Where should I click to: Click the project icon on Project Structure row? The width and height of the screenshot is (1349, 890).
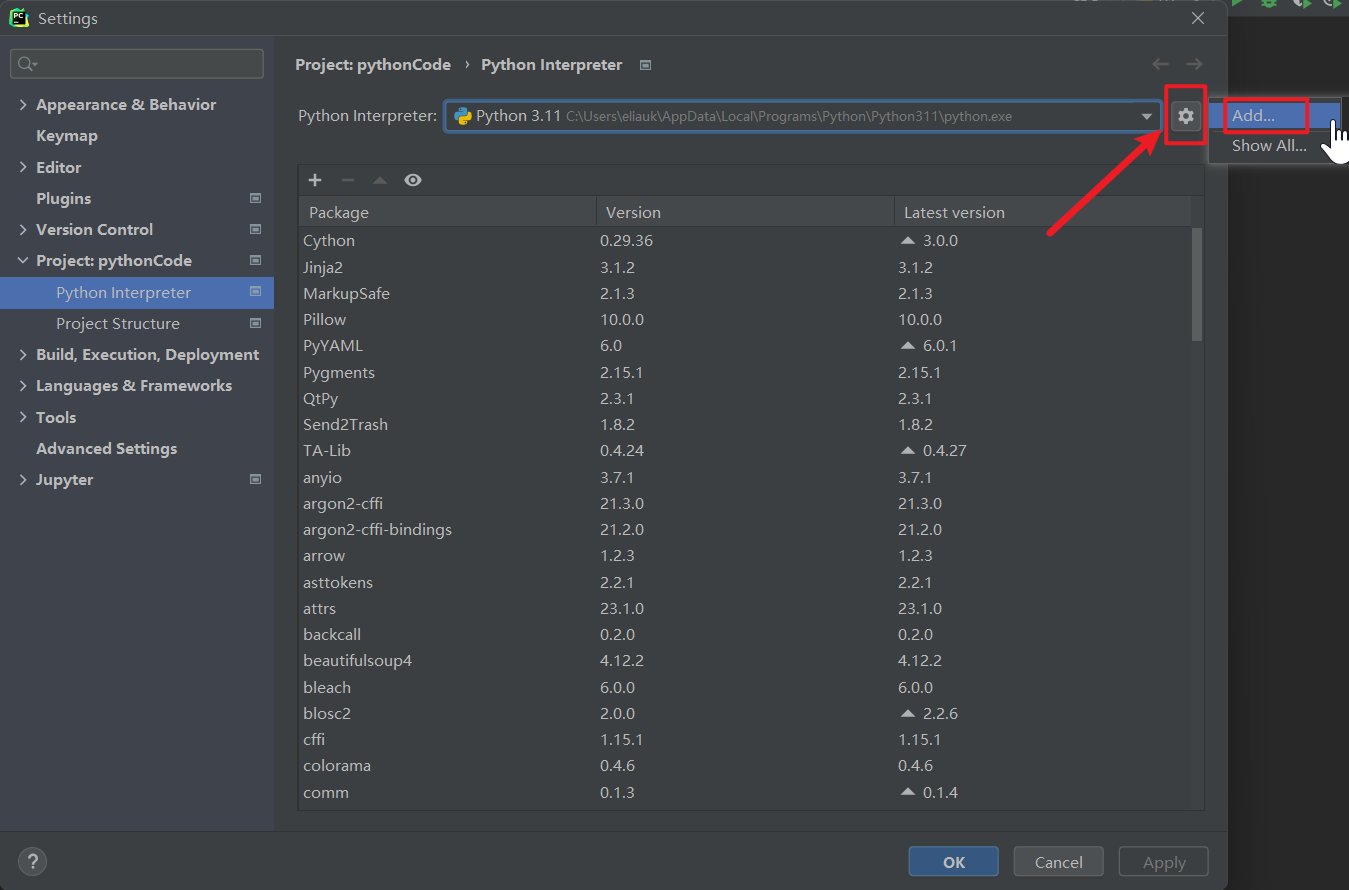point(255,323)
